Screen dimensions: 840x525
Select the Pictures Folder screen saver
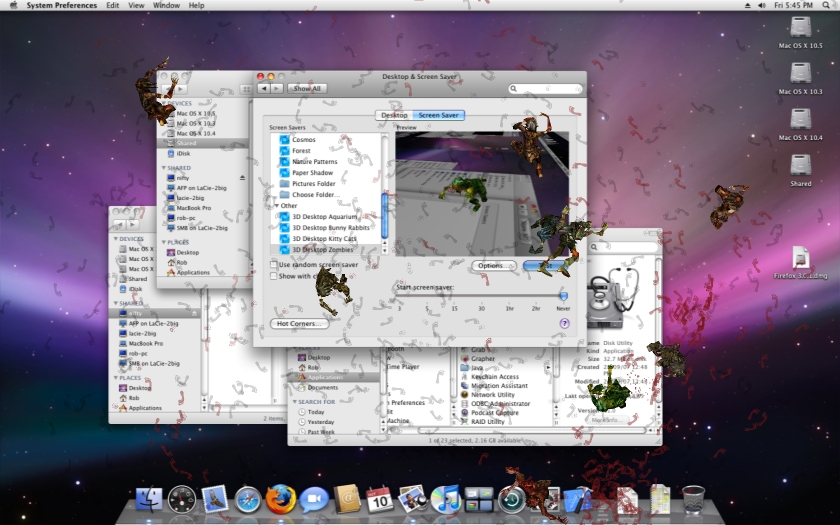[313, 183]
